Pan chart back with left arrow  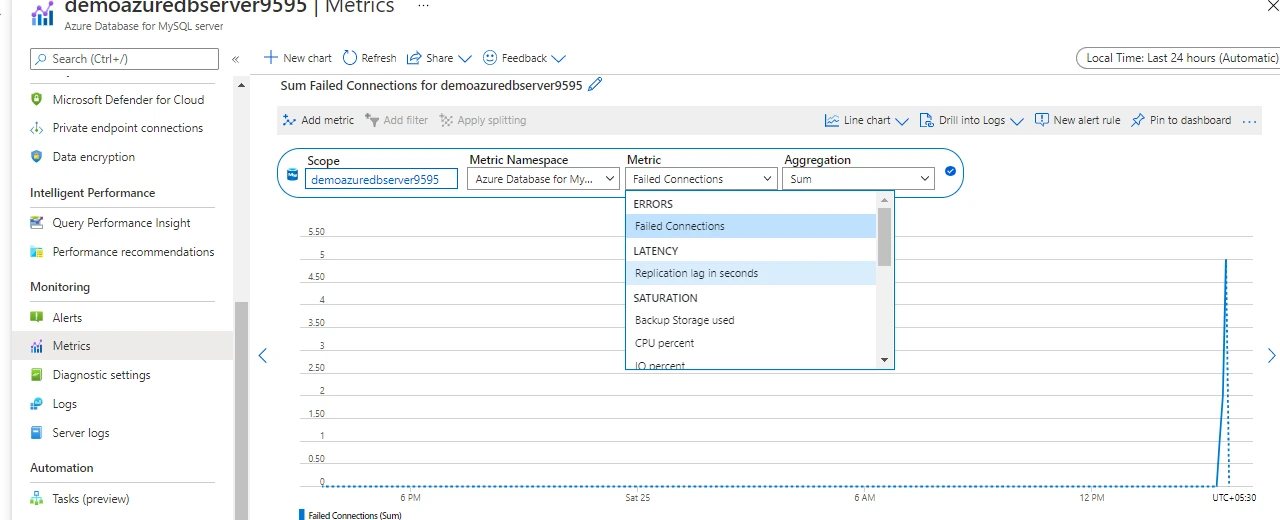pos(263,355)
